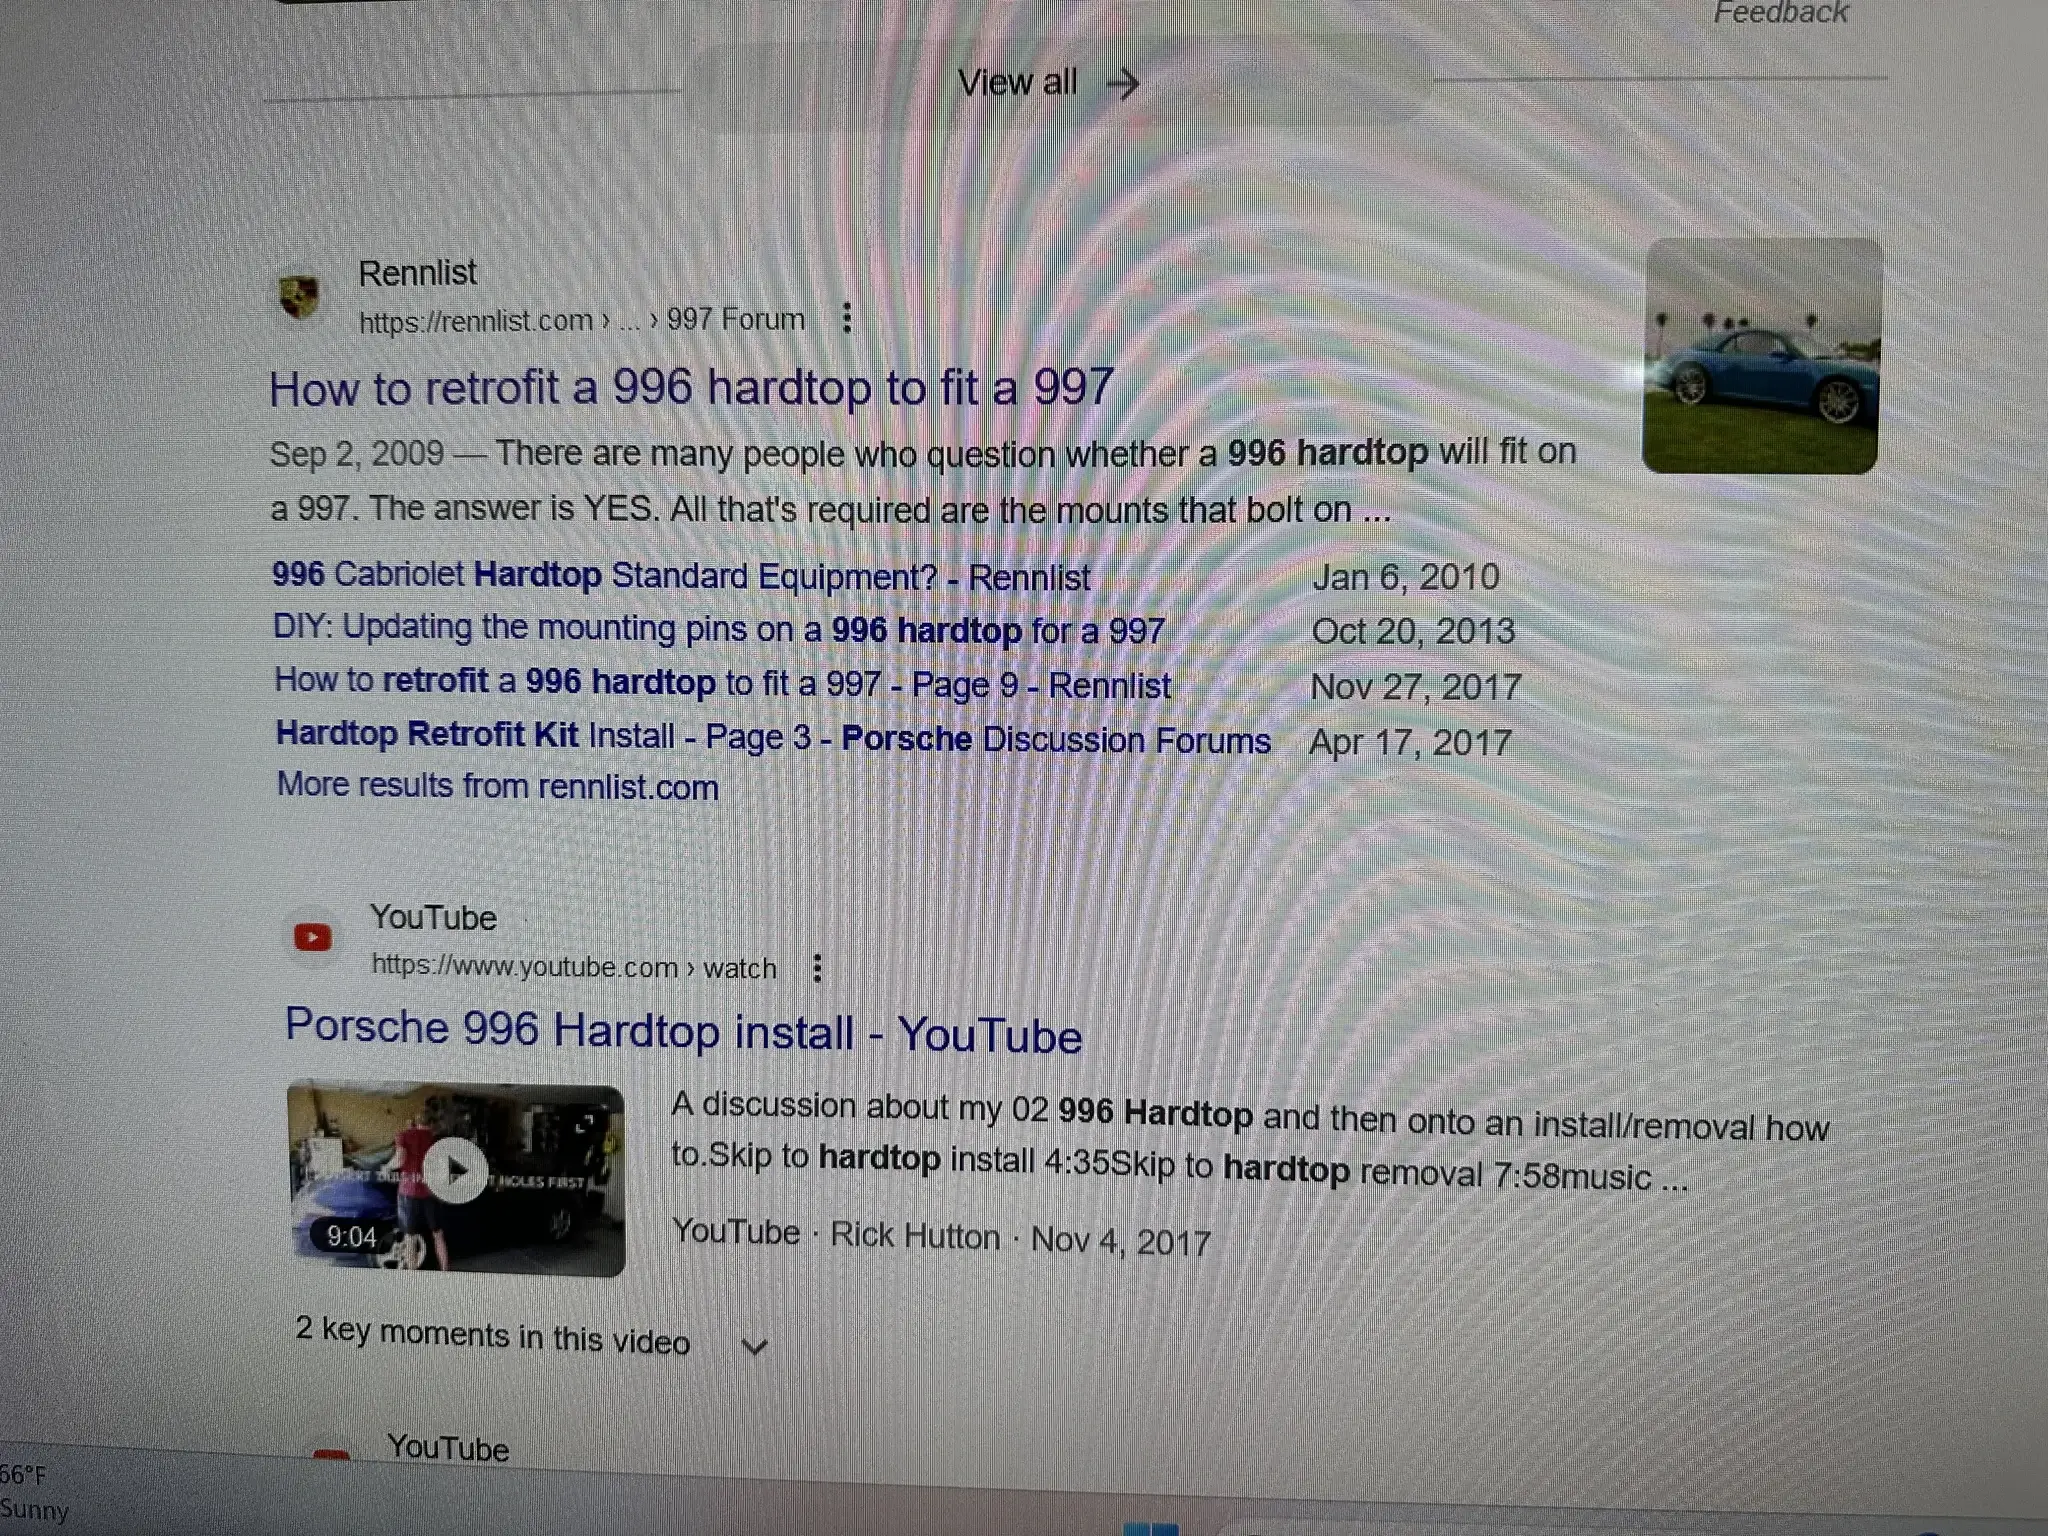Screen dimensions: 2048x1536
Task: Open the Sunny weather taskbar widget
Action: pyautogui.click(x=35, y=1491)
